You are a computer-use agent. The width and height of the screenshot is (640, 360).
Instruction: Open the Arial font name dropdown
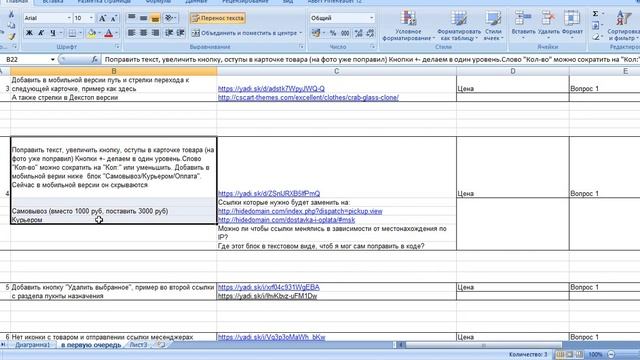(x=69, y=18)
